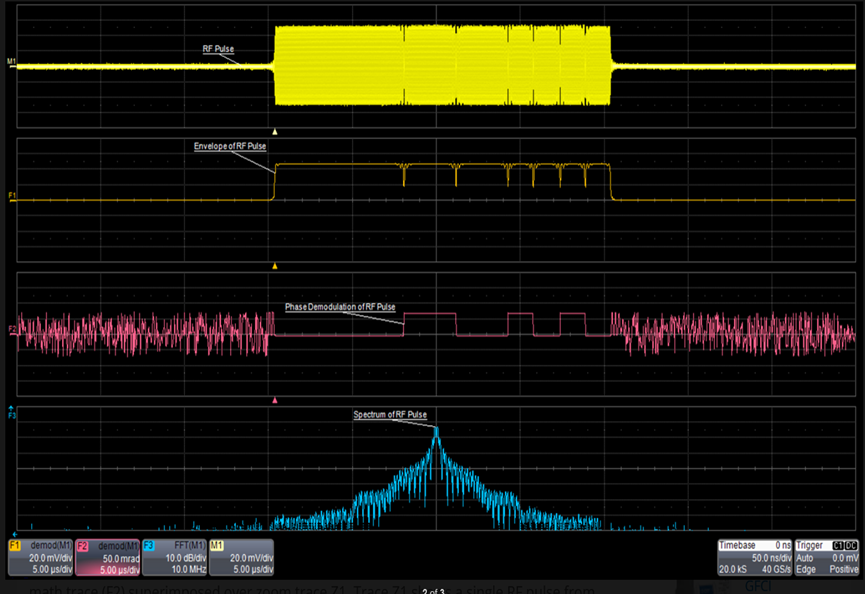
Task: Click the 'Phase Demodulation of RF Pulse' label
Action: 340,307
